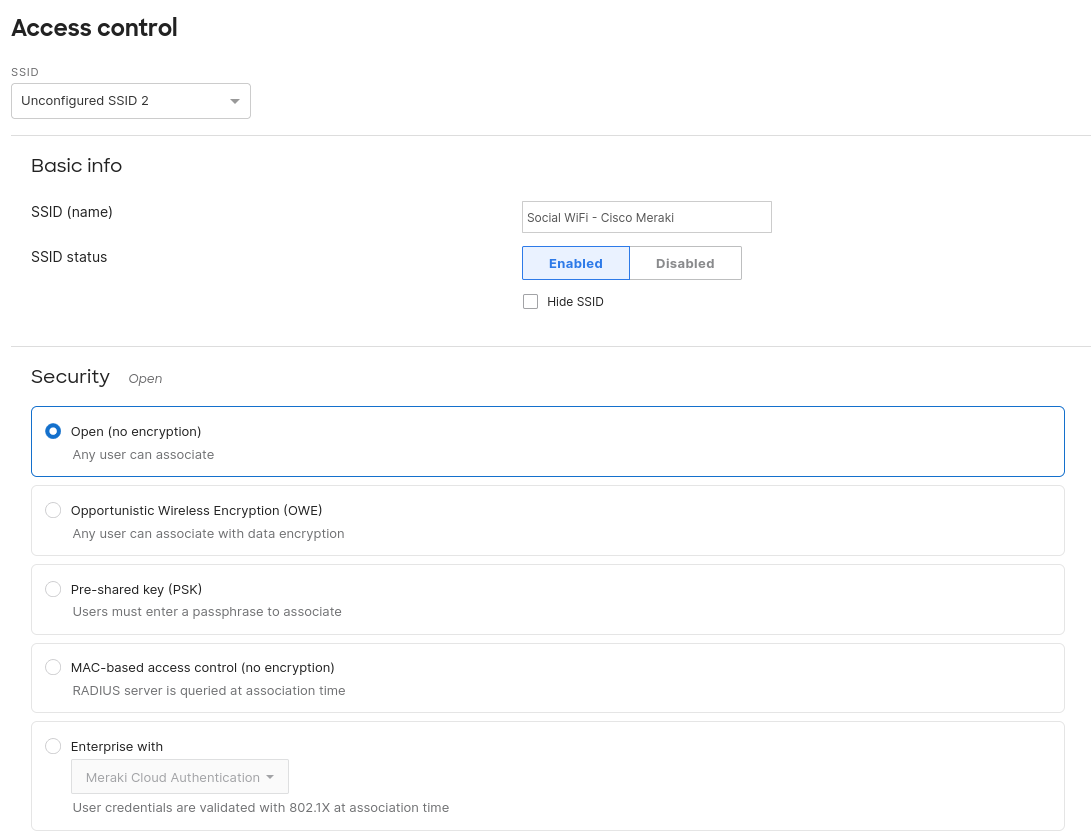Set SSID status to Enabled

[x=576, y=263]
